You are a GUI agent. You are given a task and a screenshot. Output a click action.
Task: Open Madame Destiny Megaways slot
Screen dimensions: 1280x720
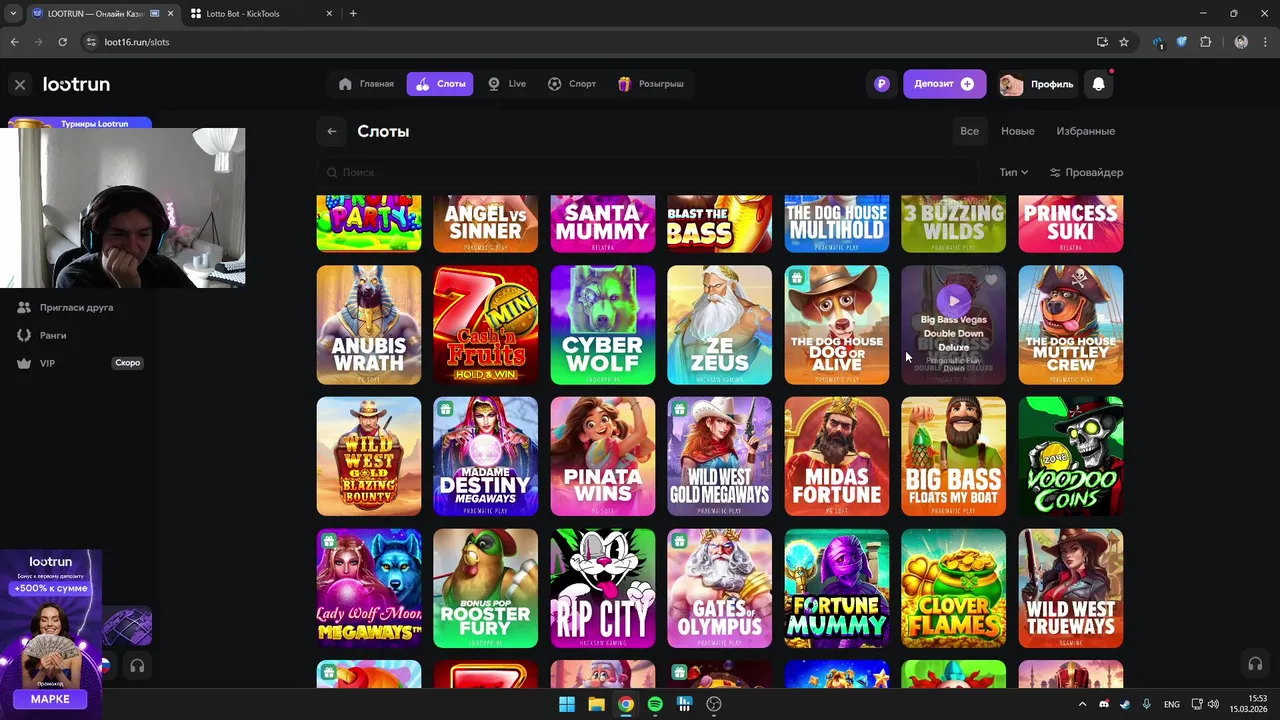click(x=486, y=457)
